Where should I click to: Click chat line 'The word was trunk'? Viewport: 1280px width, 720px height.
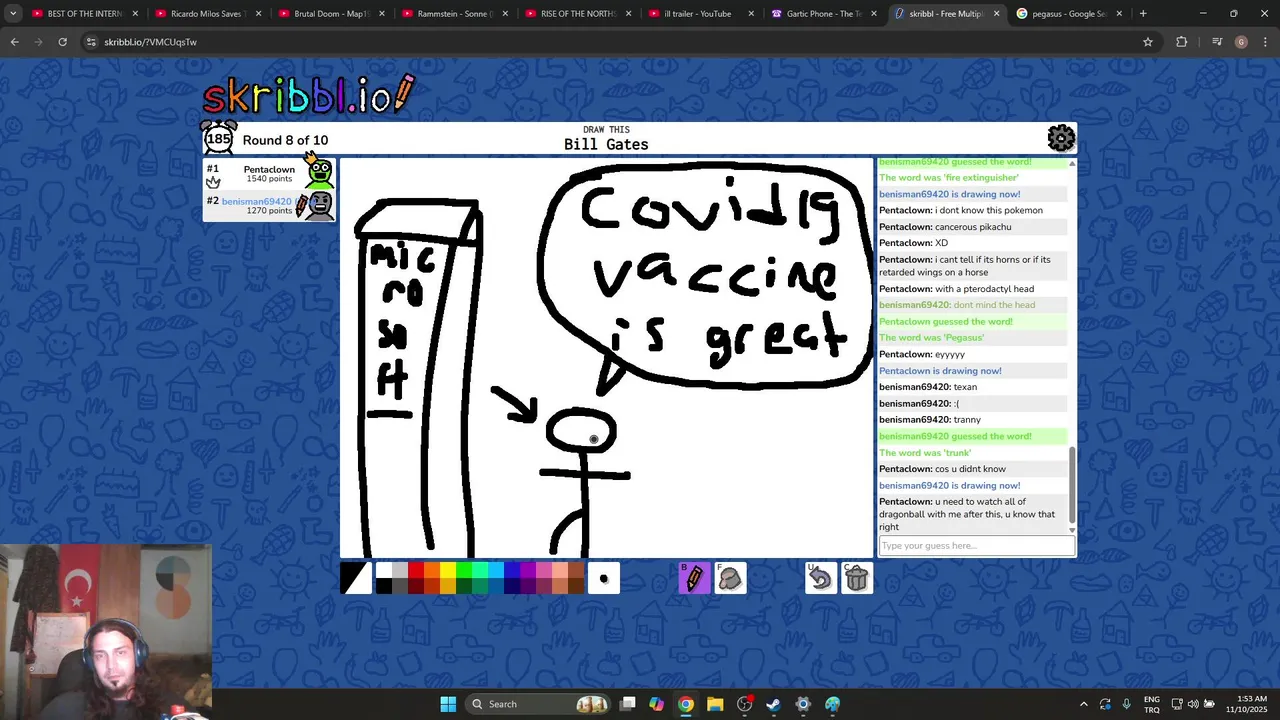(x=925, y=453)
